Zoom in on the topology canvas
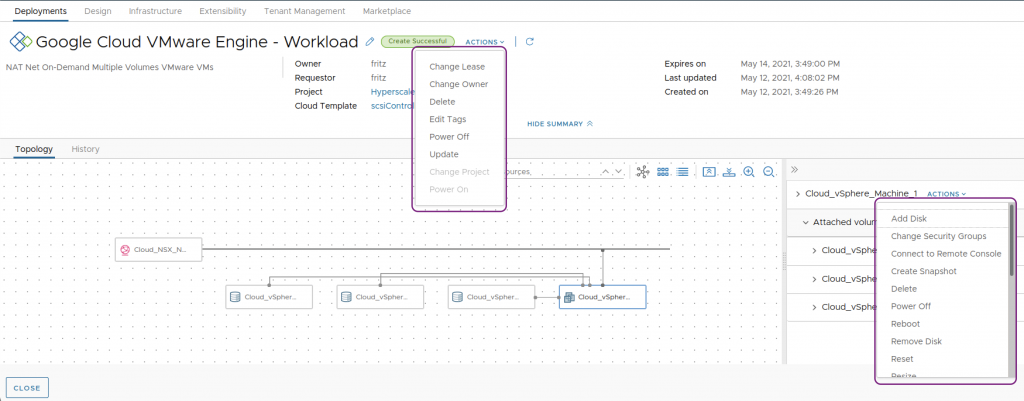 pos(749,172)
